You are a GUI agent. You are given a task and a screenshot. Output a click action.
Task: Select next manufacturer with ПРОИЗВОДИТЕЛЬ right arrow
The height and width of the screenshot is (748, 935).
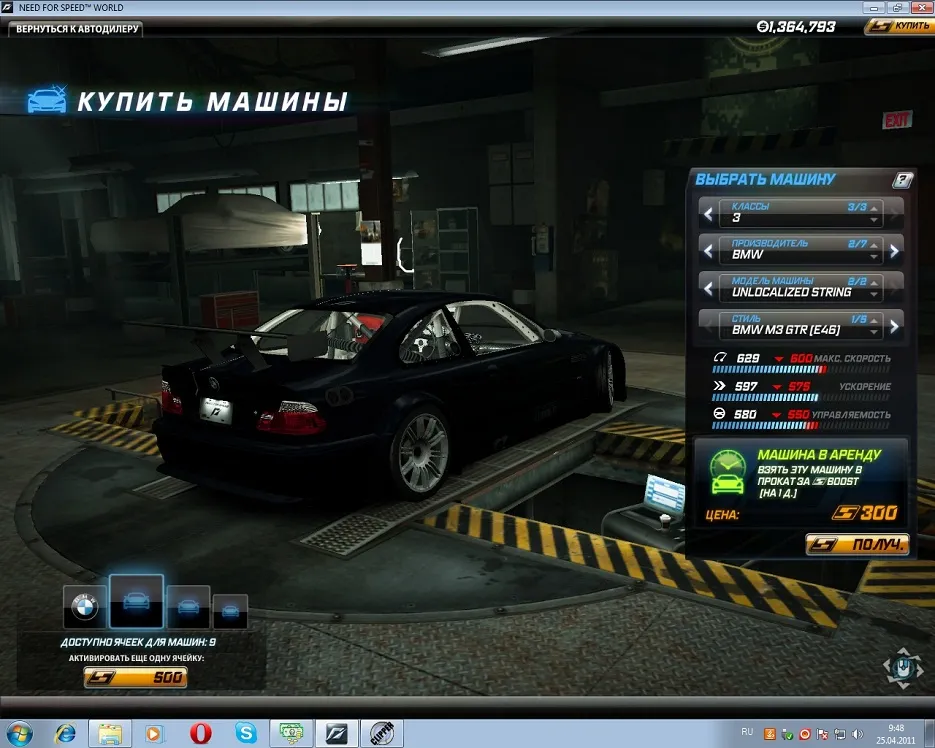[x=894, y=251]
